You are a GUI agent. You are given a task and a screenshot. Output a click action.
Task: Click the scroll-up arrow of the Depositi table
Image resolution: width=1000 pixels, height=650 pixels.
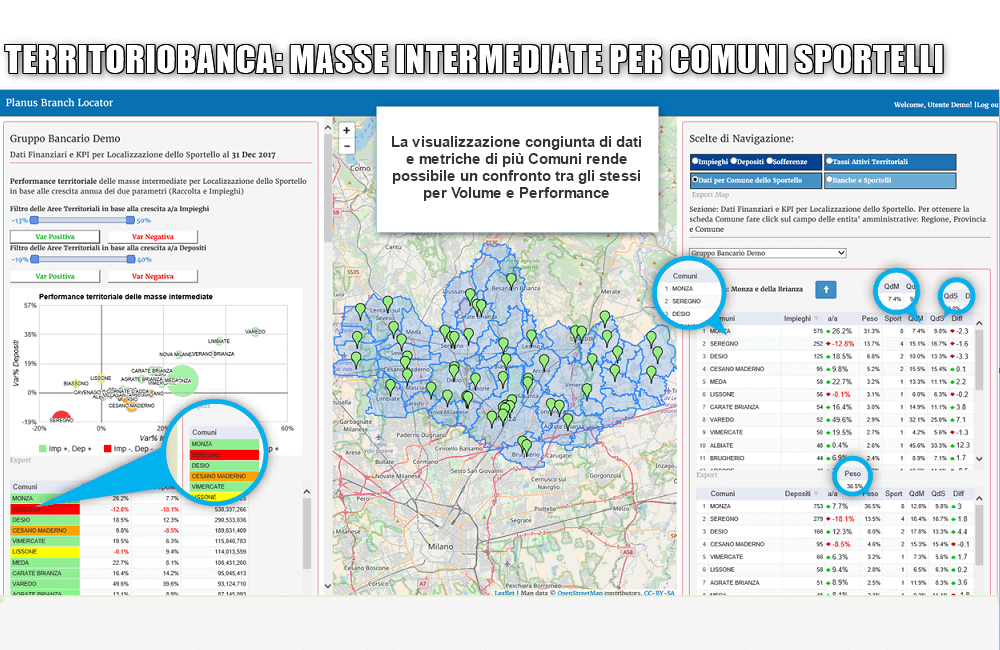pyautogui.click(x=980, y=499)
